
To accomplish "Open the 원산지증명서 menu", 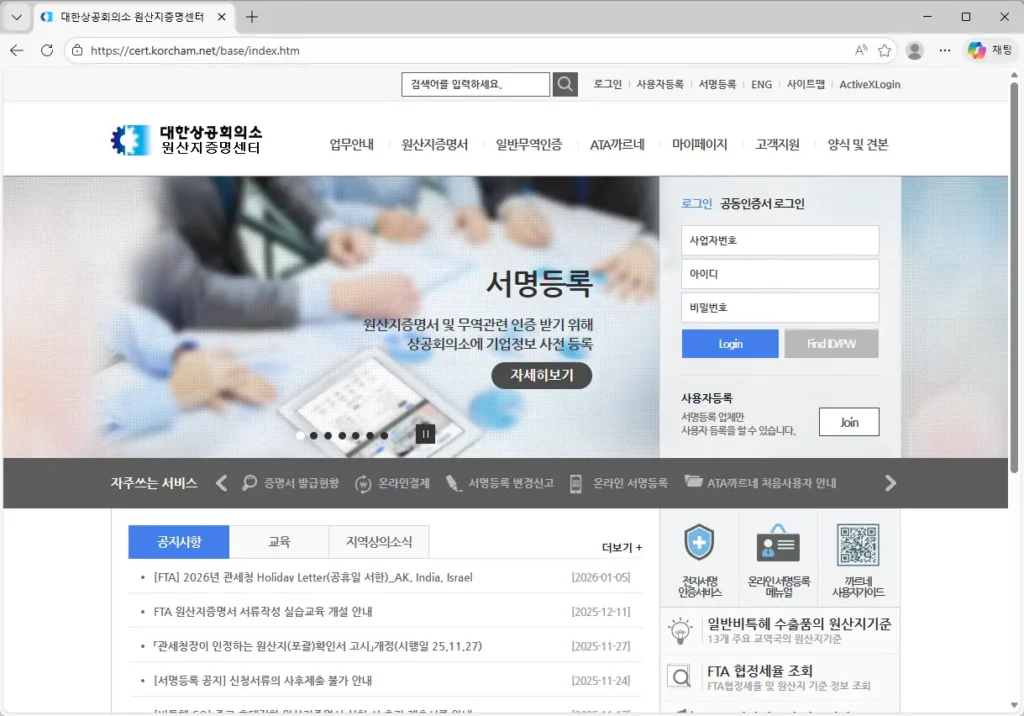I will pos(434,144).
